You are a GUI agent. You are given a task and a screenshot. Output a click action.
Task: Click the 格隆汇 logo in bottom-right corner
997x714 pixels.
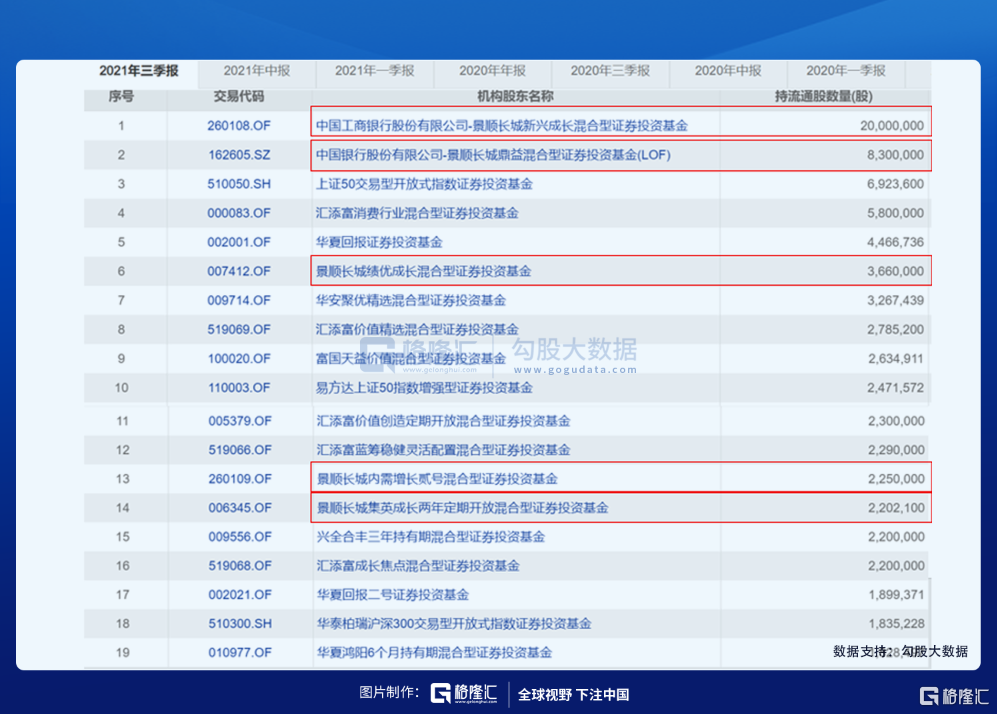[954, 696]
